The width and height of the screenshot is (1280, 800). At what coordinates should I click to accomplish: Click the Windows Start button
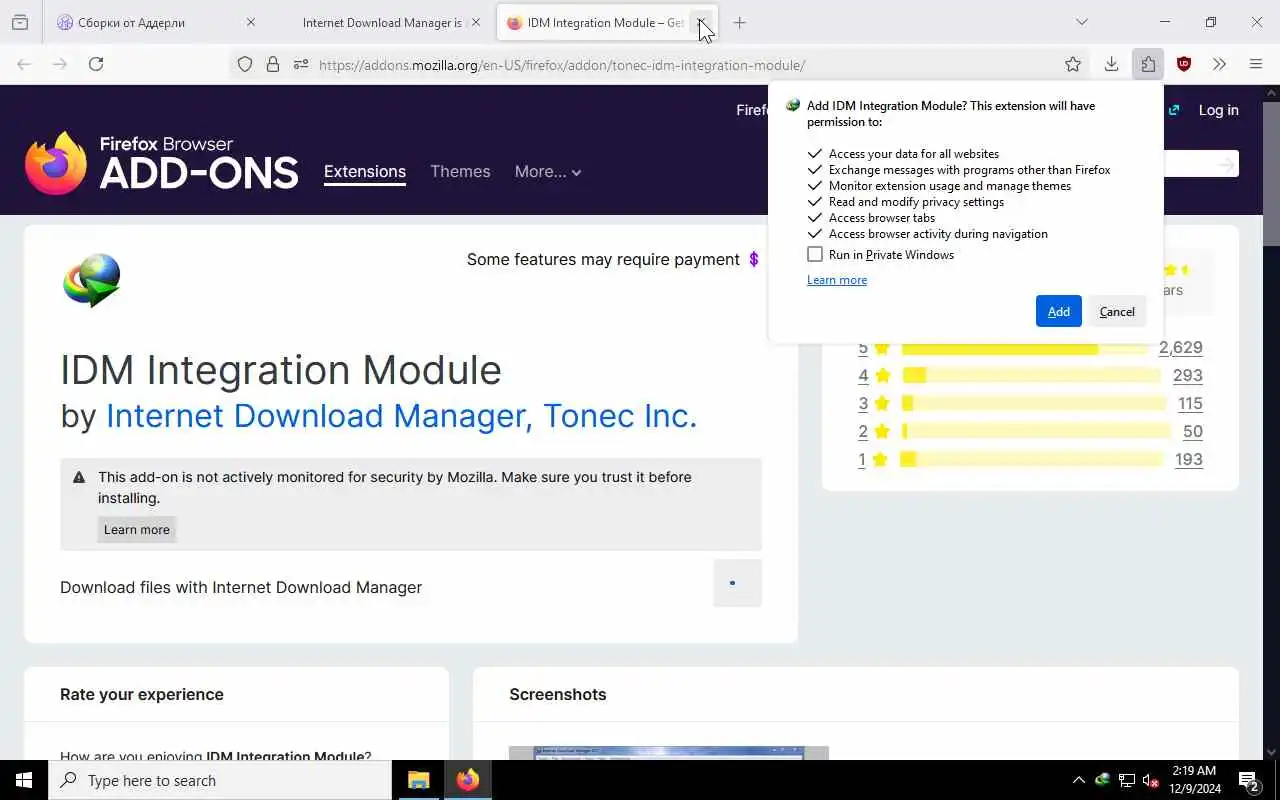(x=24, y=780)
